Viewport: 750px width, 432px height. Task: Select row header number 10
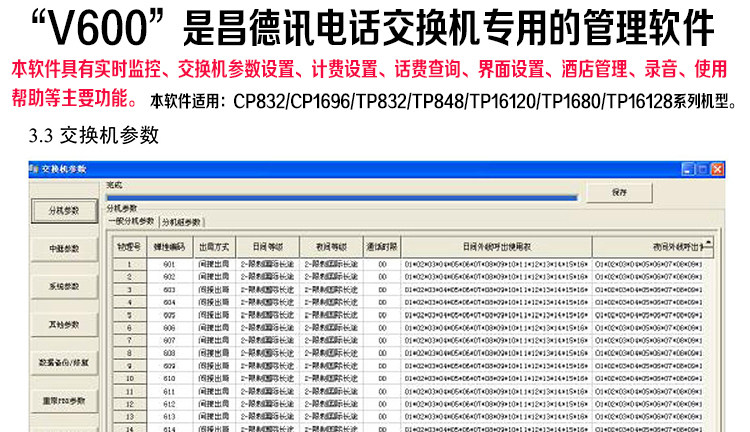(x=129, y=378)
